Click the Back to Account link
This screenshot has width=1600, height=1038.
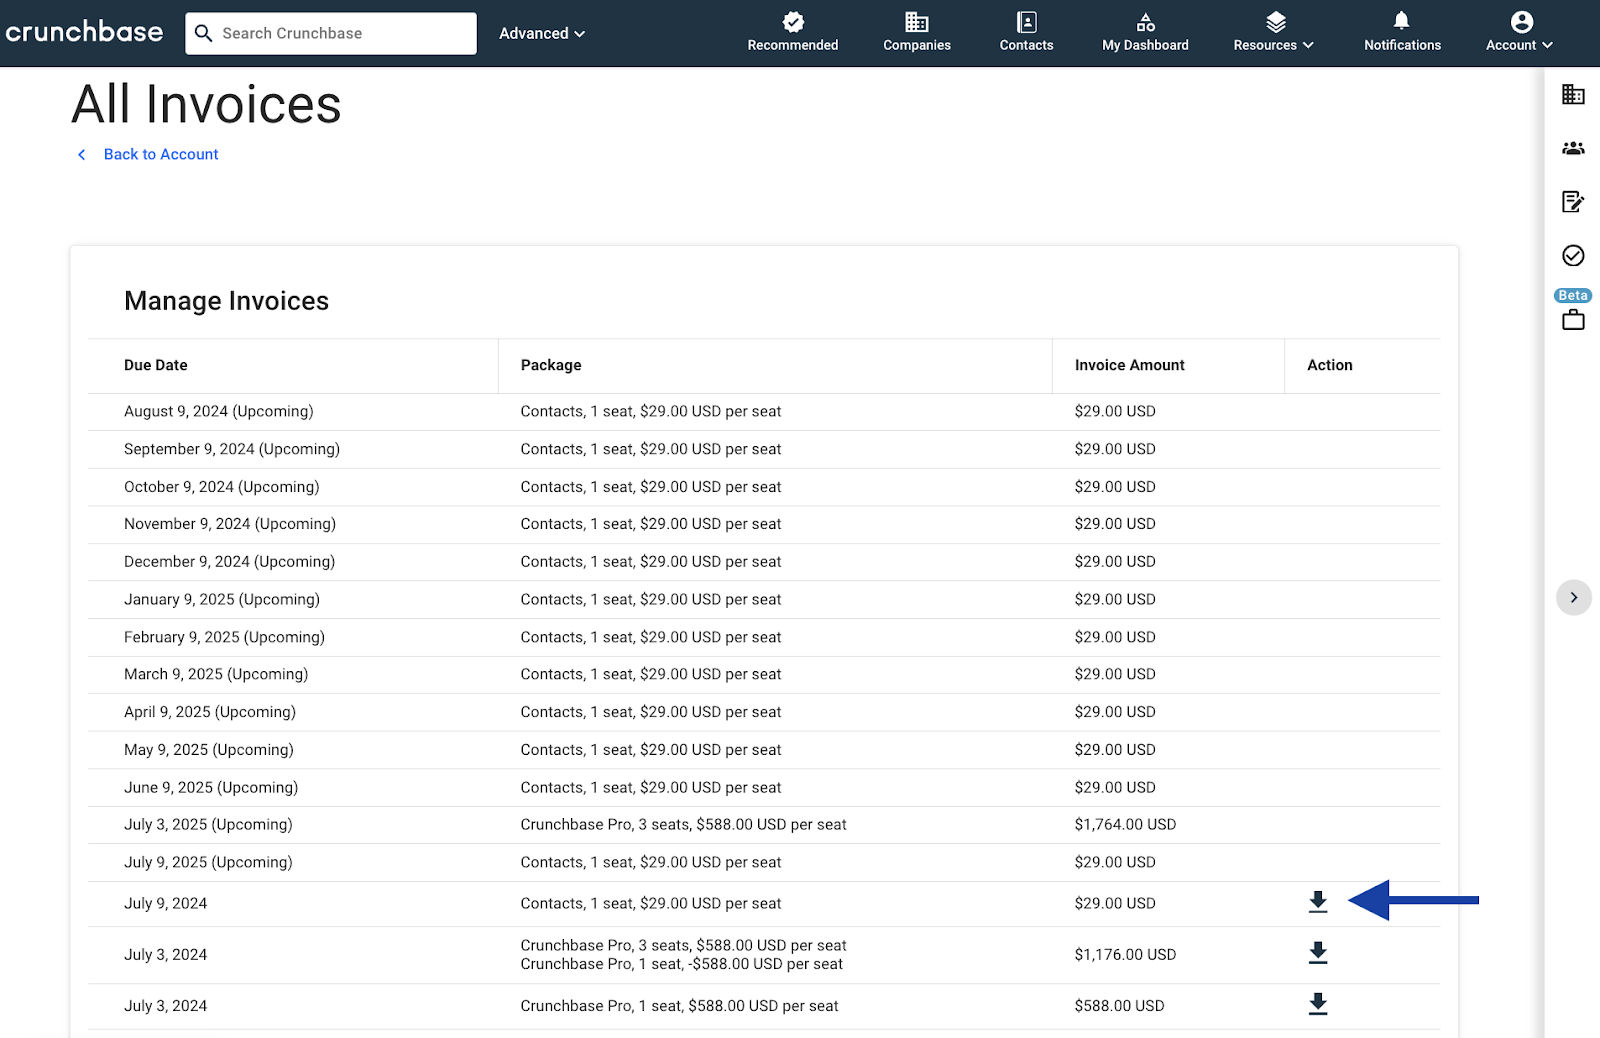(160, 154)
